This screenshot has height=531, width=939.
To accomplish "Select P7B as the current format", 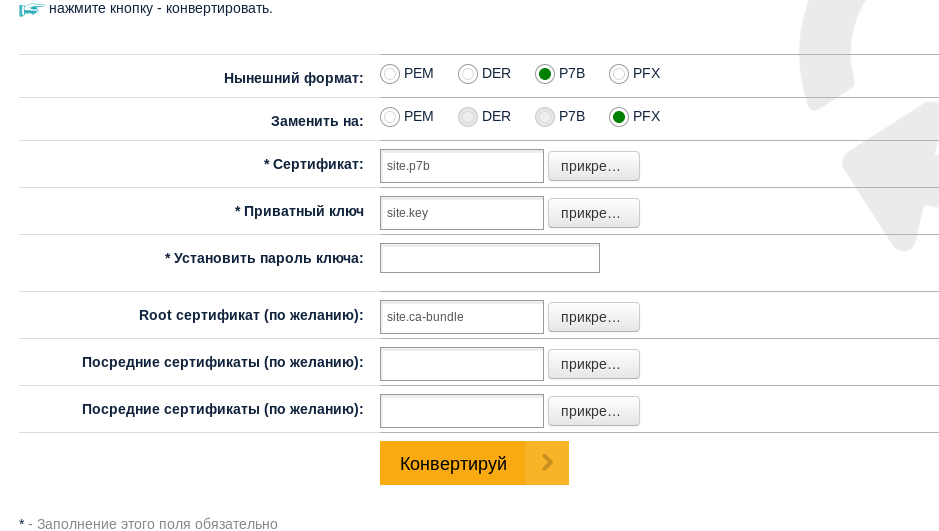I will coord(545,74).
